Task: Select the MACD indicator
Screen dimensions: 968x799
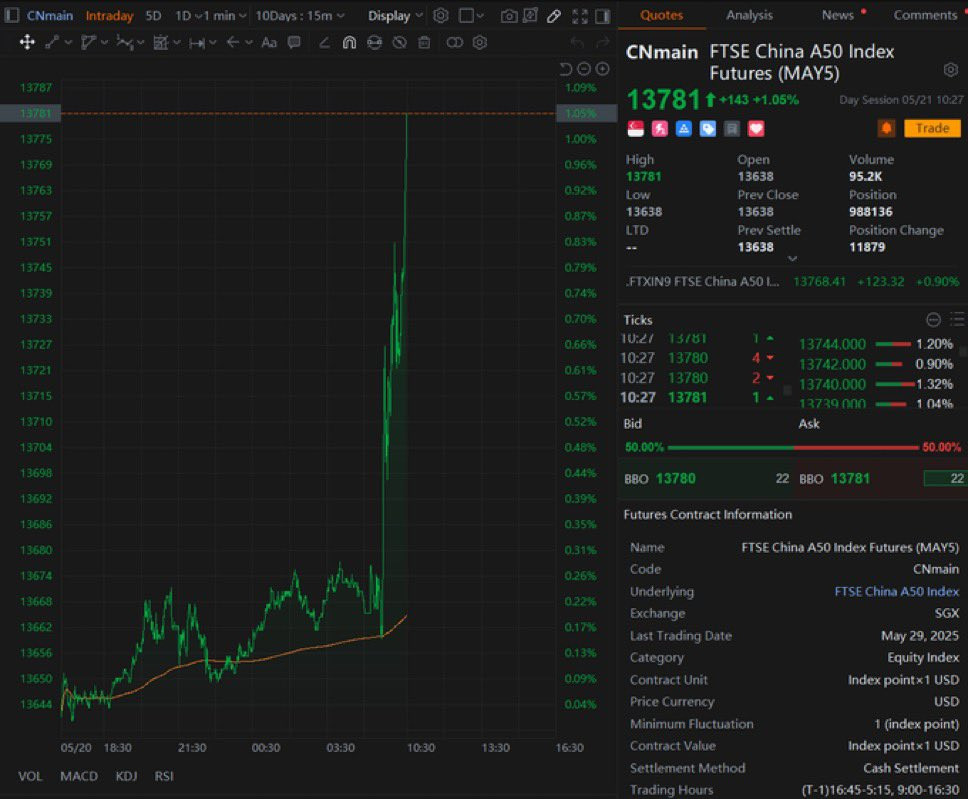Action: coord(79,776)
